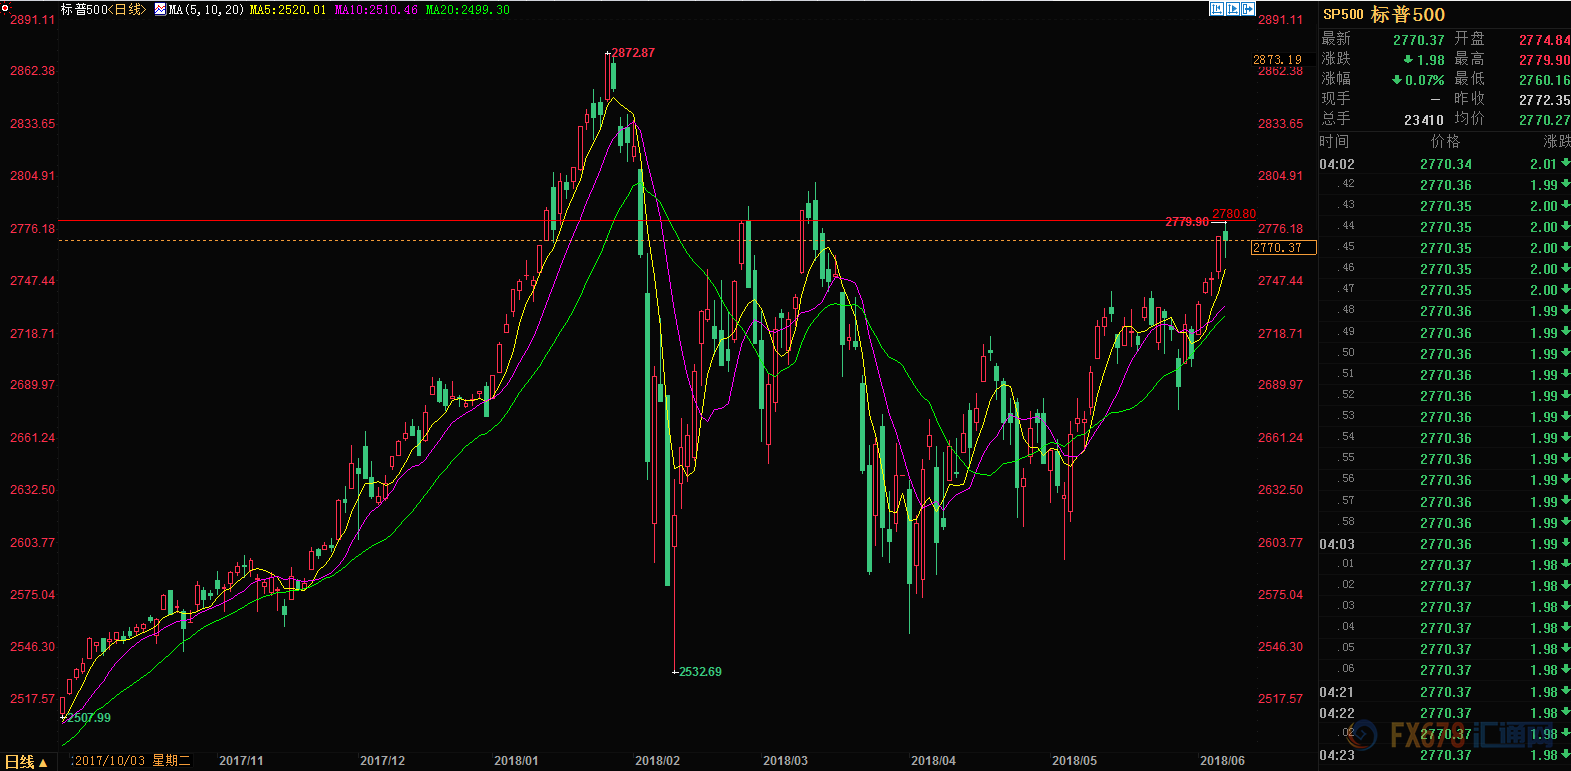The image size is (1571, 771).
Task: Click the 2780.80 horizontal line label
Action: (1234, 214)
